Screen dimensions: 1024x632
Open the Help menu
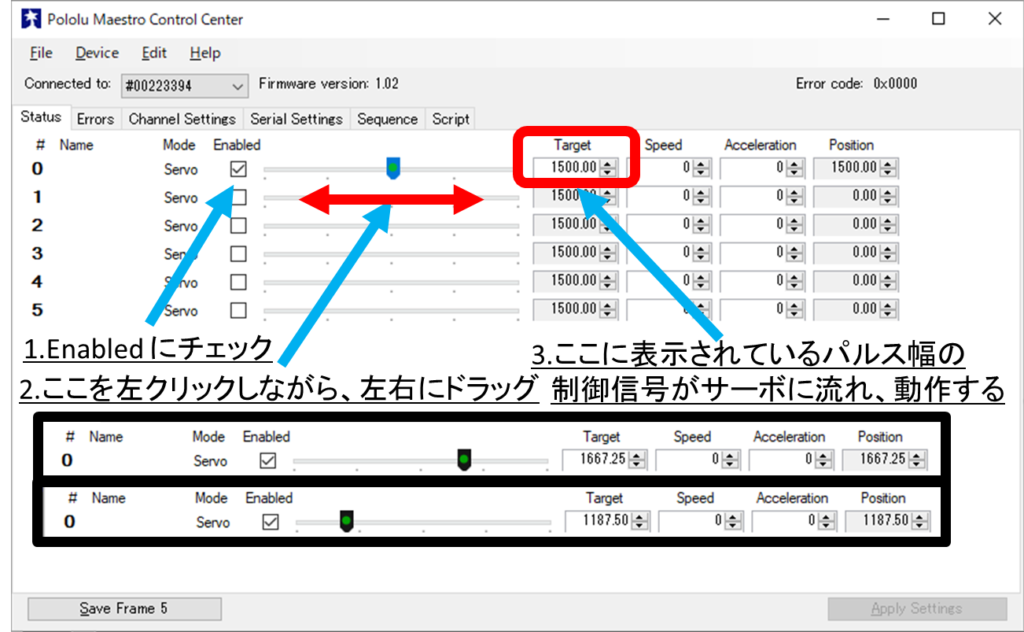click(205, 53)
